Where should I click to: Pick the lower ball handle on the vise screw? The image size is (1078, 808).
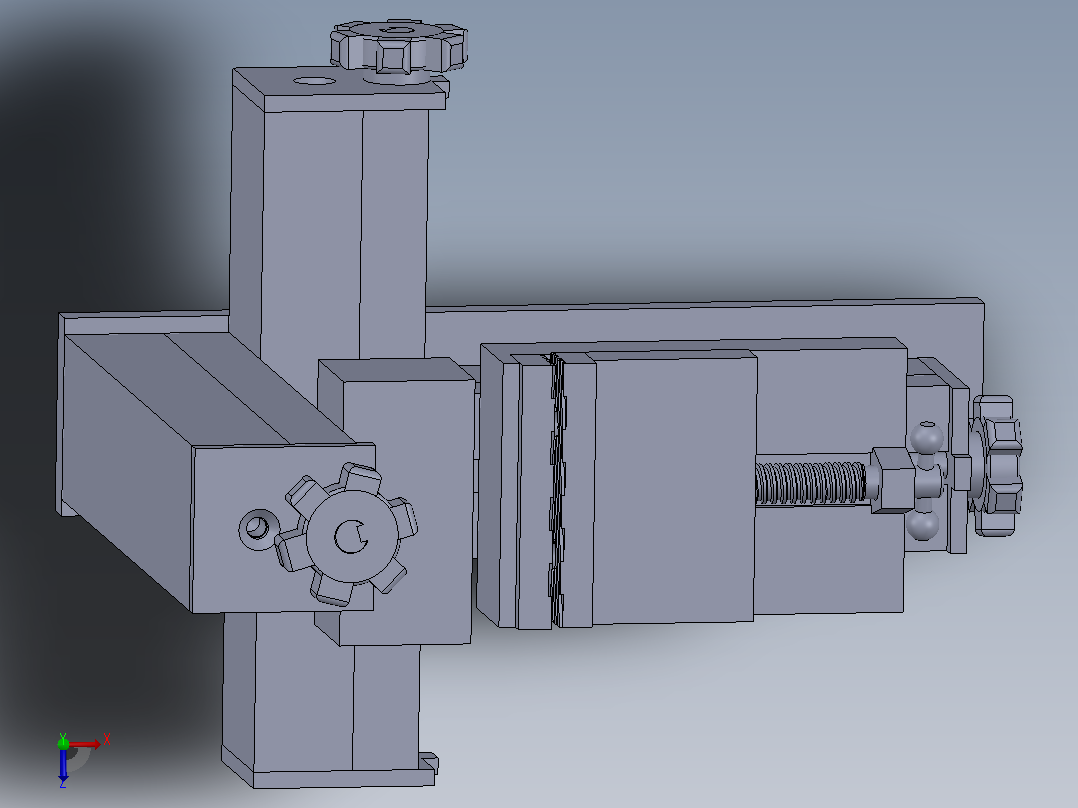tap(923, 524)
